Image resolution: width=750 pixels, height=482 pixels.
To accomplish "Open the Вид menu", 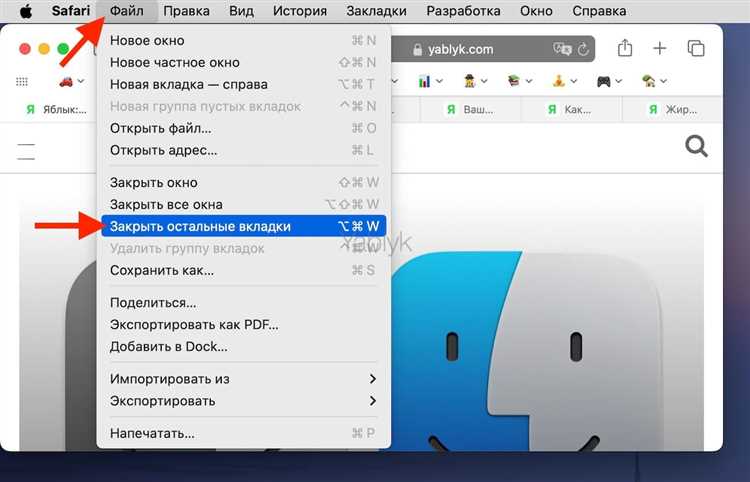I will tap(242, 11).
